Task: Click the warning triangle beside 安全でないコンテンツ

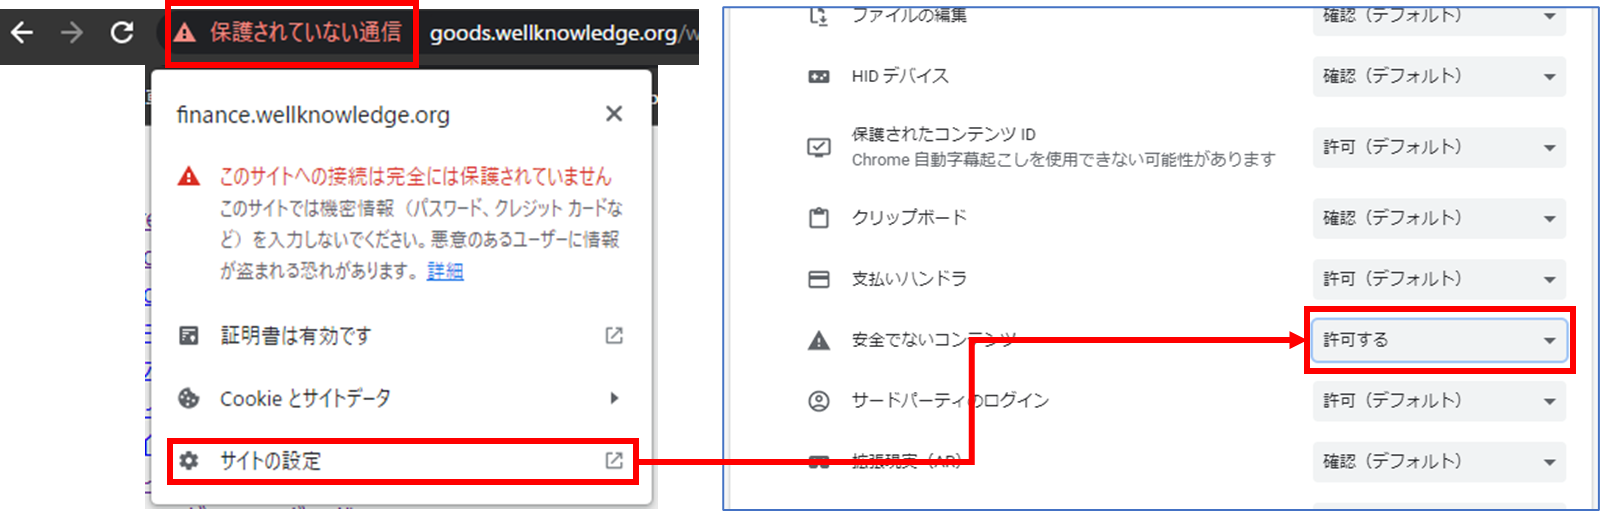Action: [x=819, y=341]
